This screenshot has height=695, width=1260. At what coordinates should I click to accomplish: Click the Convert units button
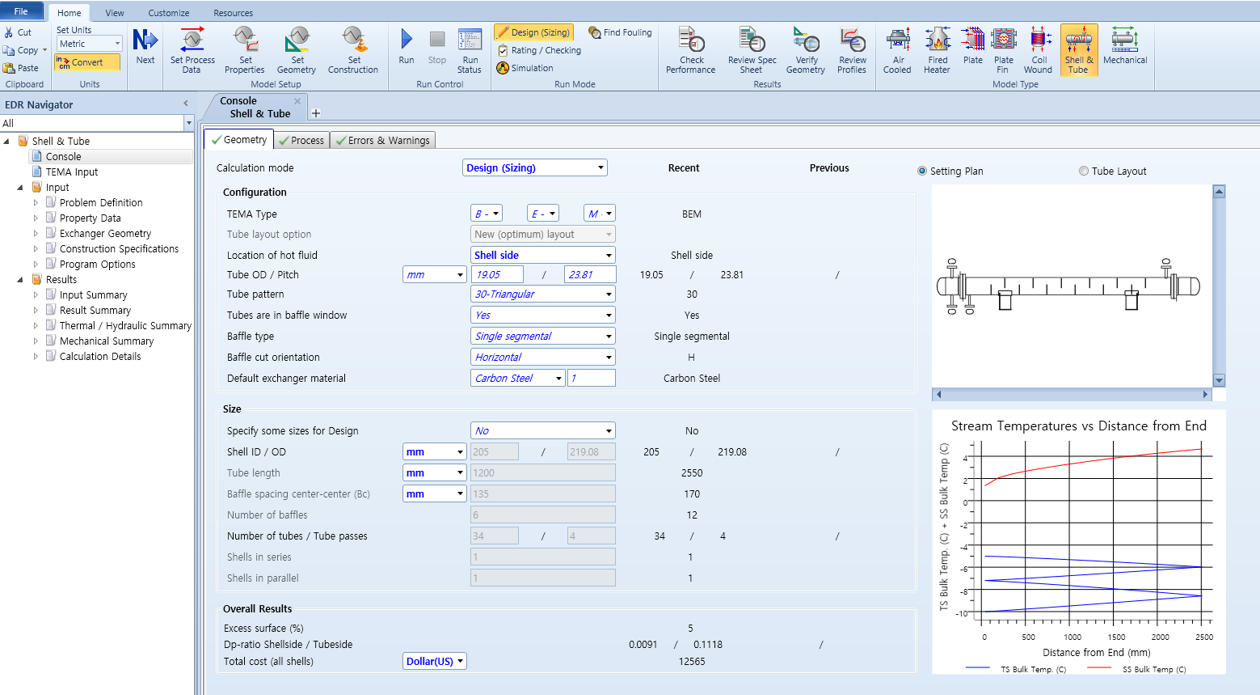86,62
